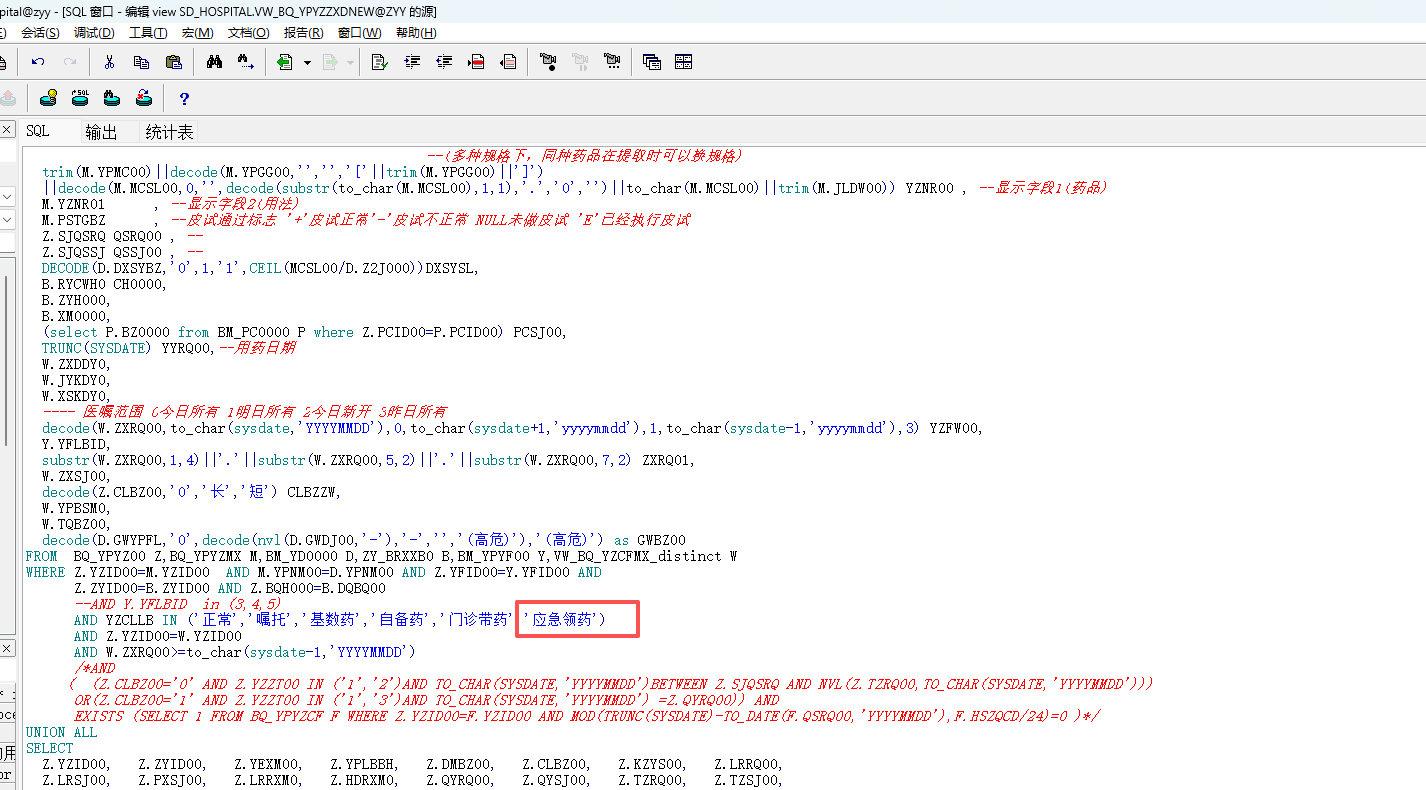The width and height of the screenshot is (1426, 790).
Task: Open the 工具(T) menu
Action: click(x=148, y=32)
